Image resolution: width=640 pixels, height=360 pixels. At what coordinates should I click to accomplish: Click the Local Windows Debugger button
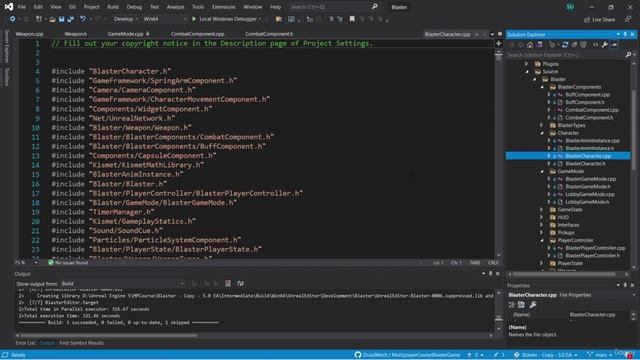click(228, 19)
